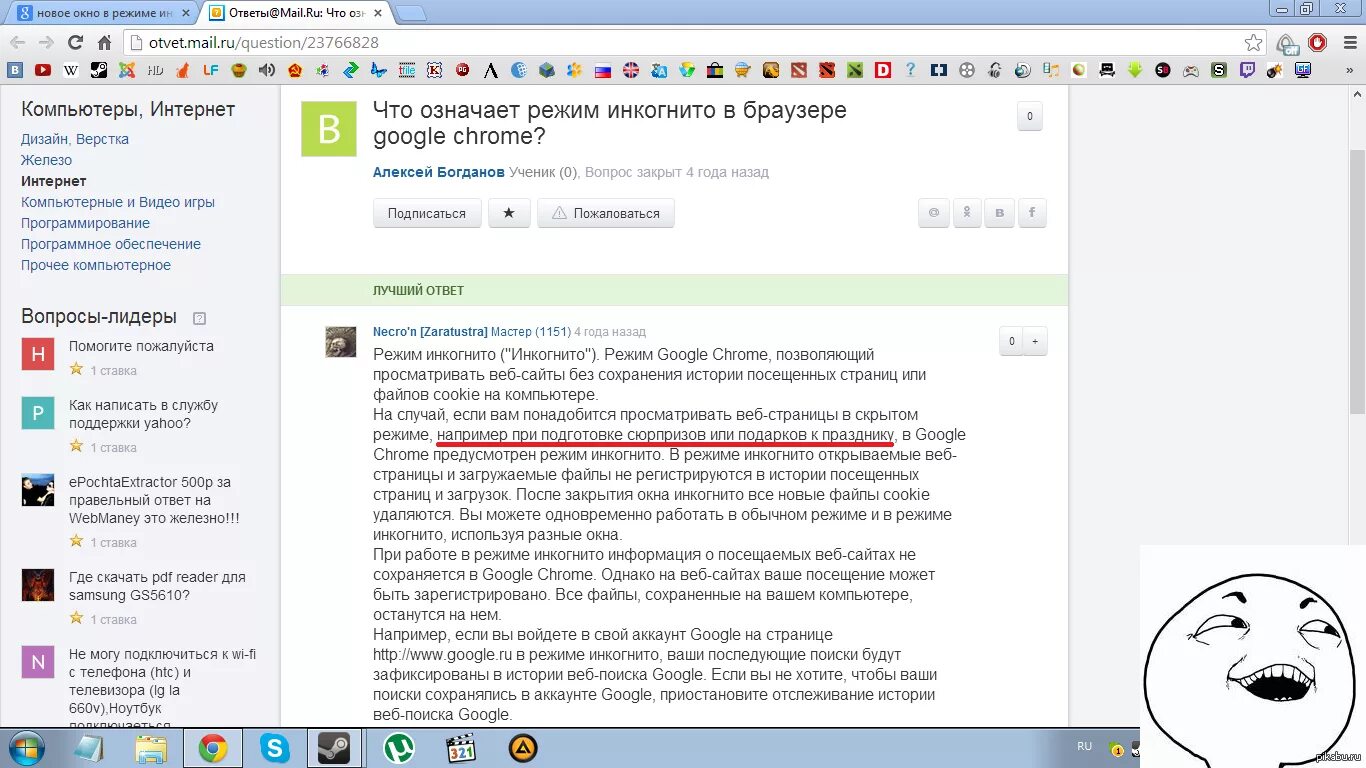Open Windows Start menu

point(25,748)
